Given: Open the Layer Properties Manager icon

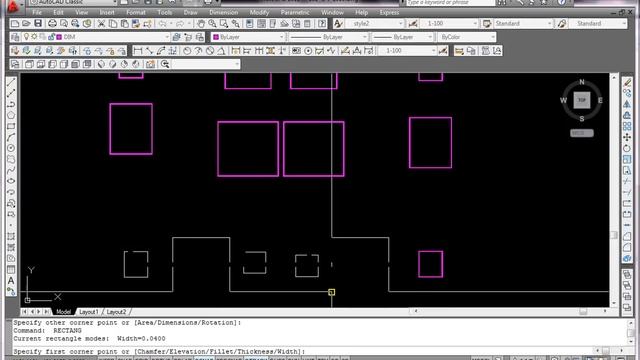Looking at the screenshot, I should coord(15,37).
